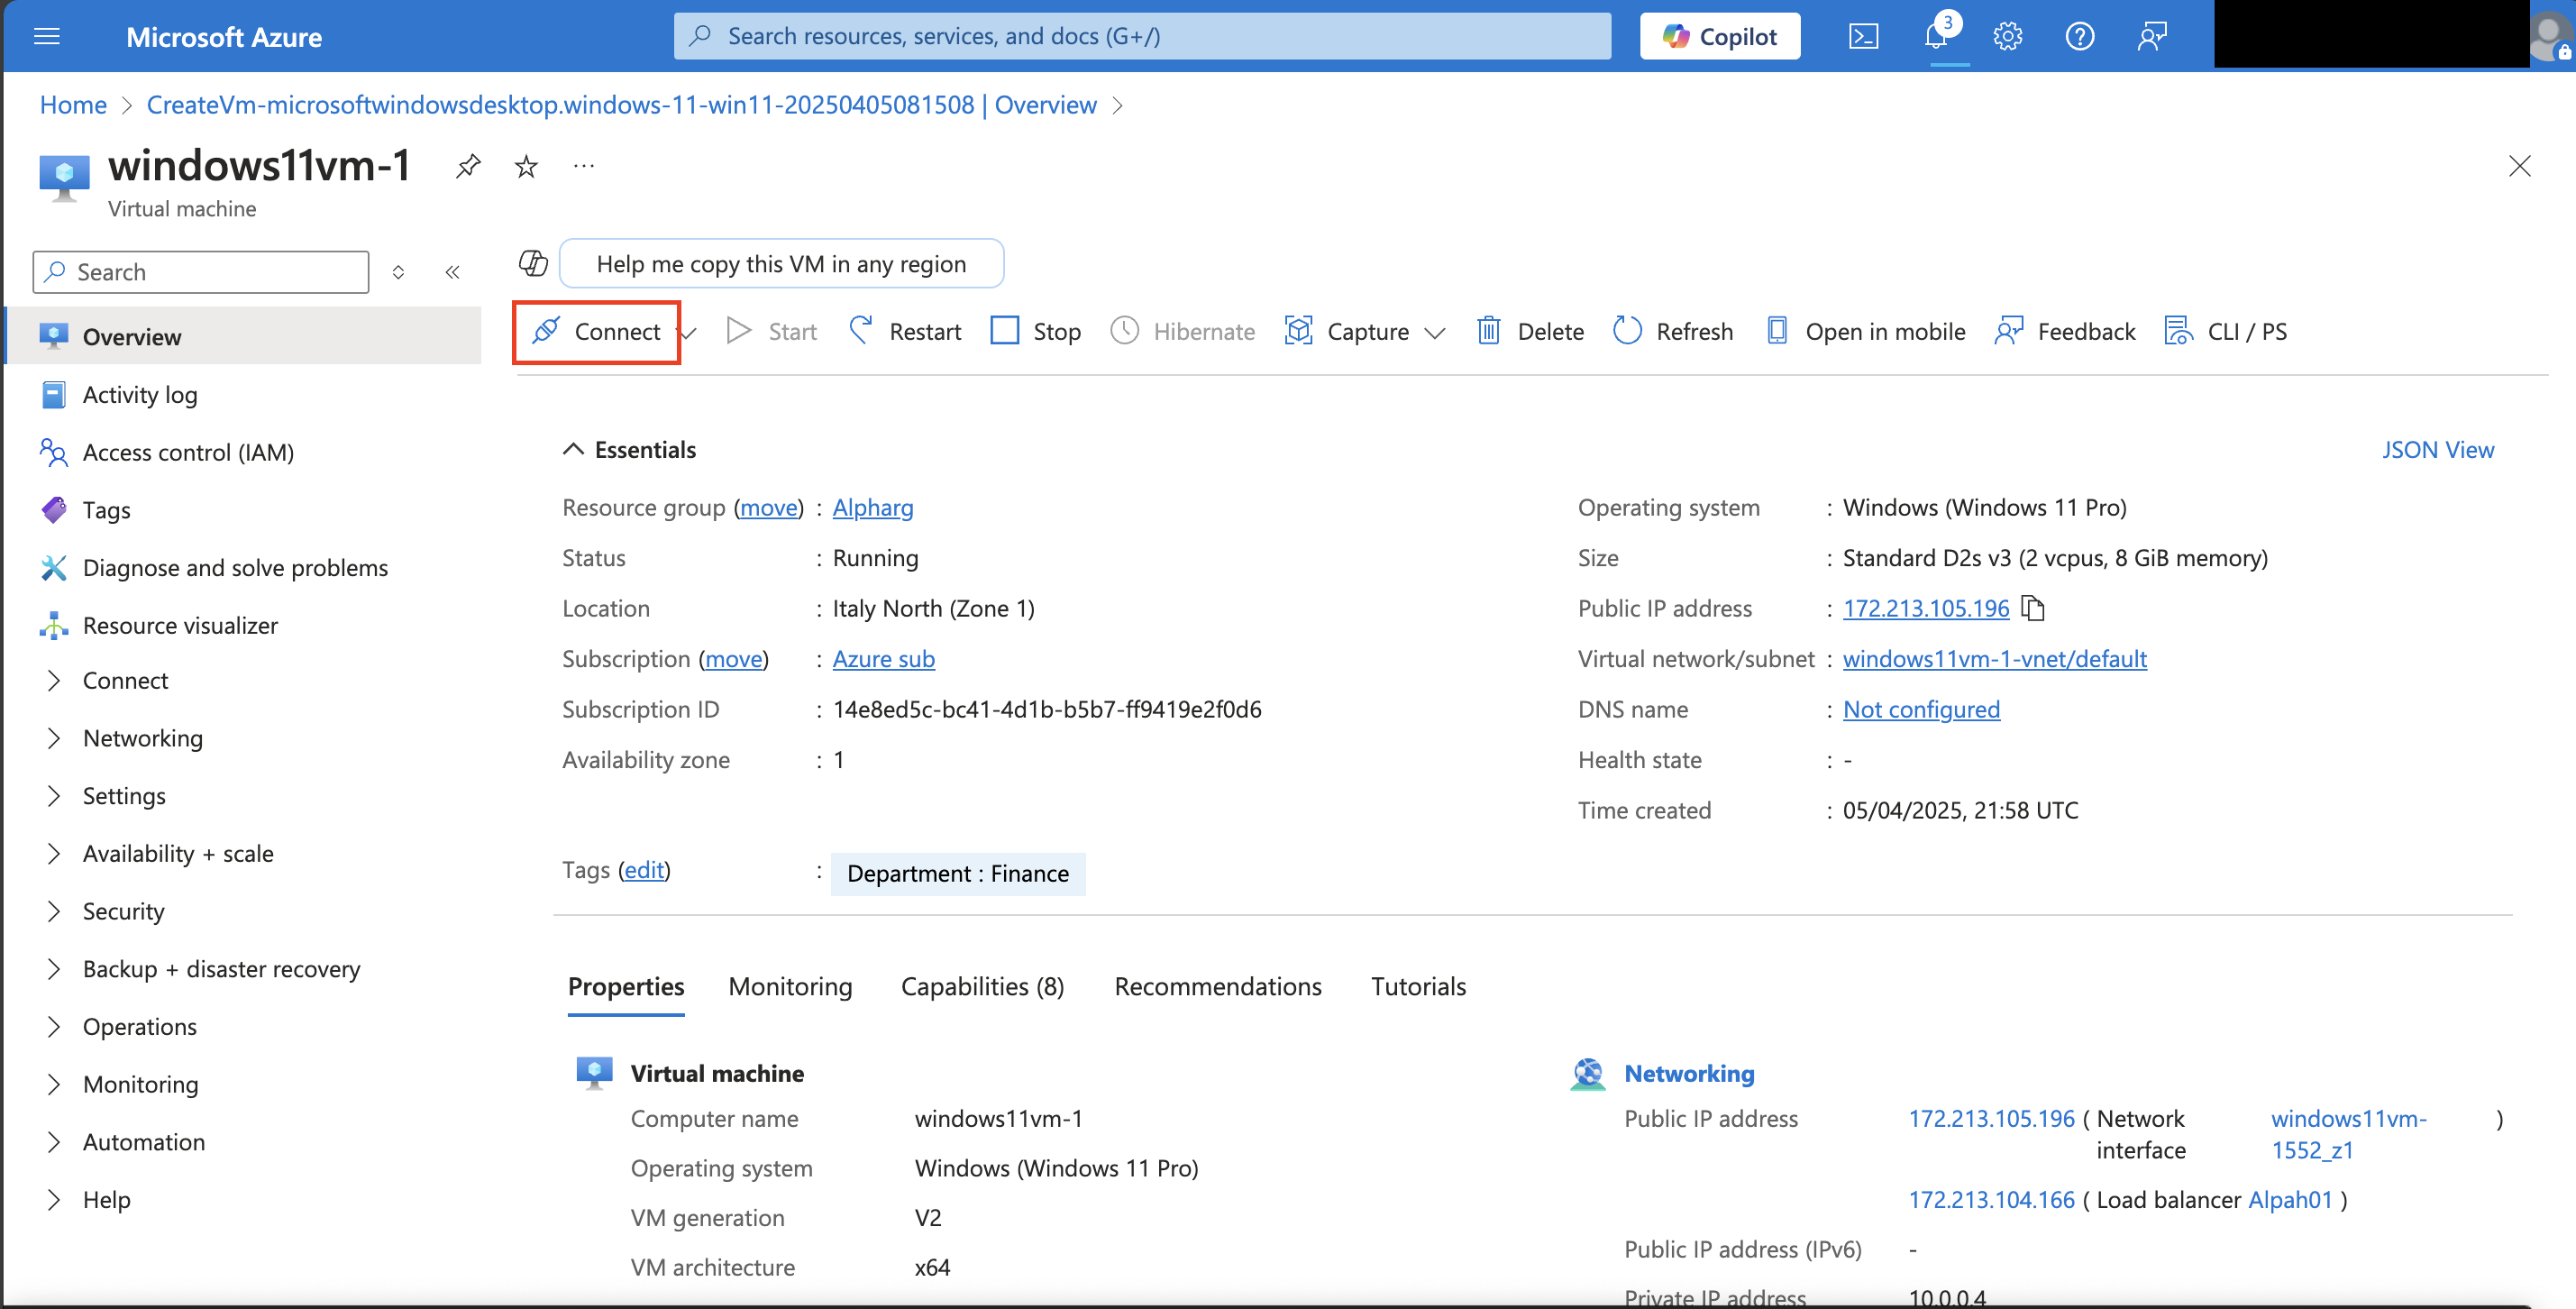Click Open in mobile
This screenshot has width=2576, height=1309.
(1865, 331)
